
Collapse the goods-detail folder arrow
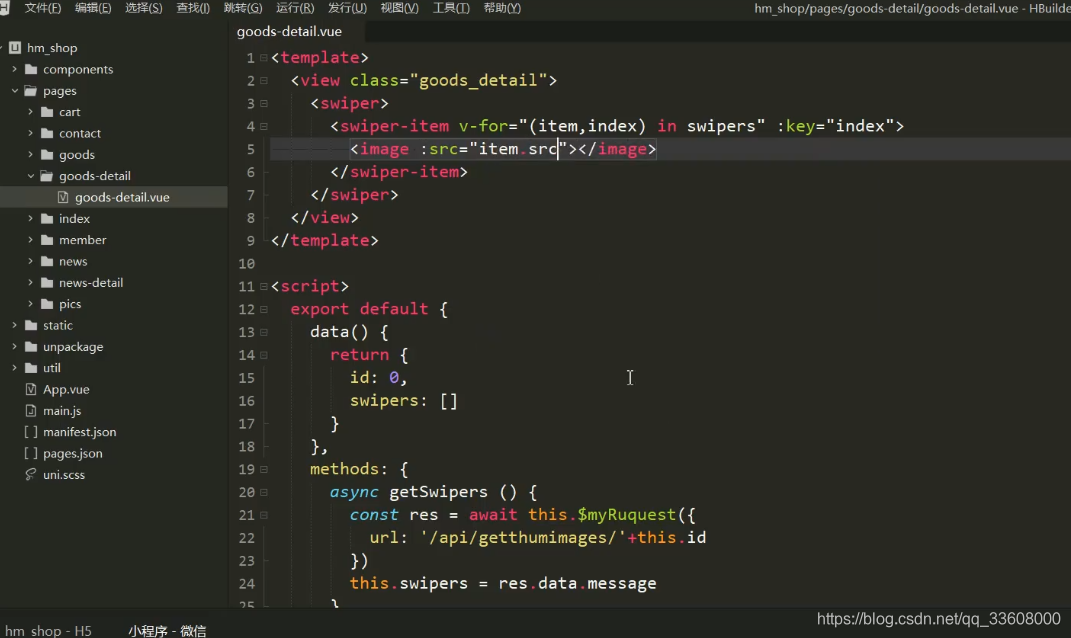(x=30, y=176)
